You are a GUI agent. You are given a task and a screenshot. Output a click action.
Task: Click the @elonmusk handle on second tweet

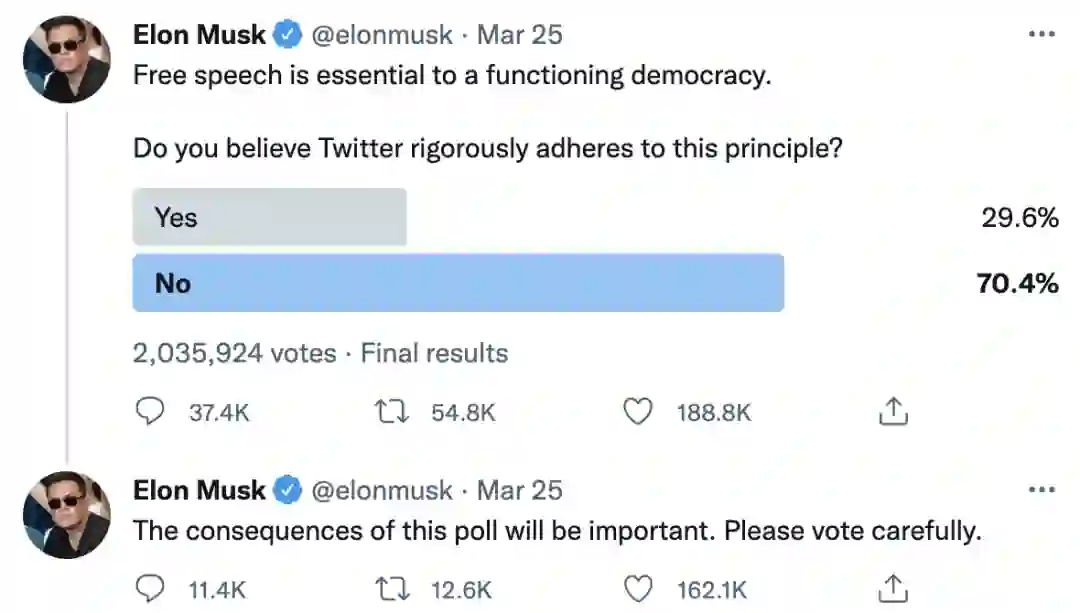point(381,490)
